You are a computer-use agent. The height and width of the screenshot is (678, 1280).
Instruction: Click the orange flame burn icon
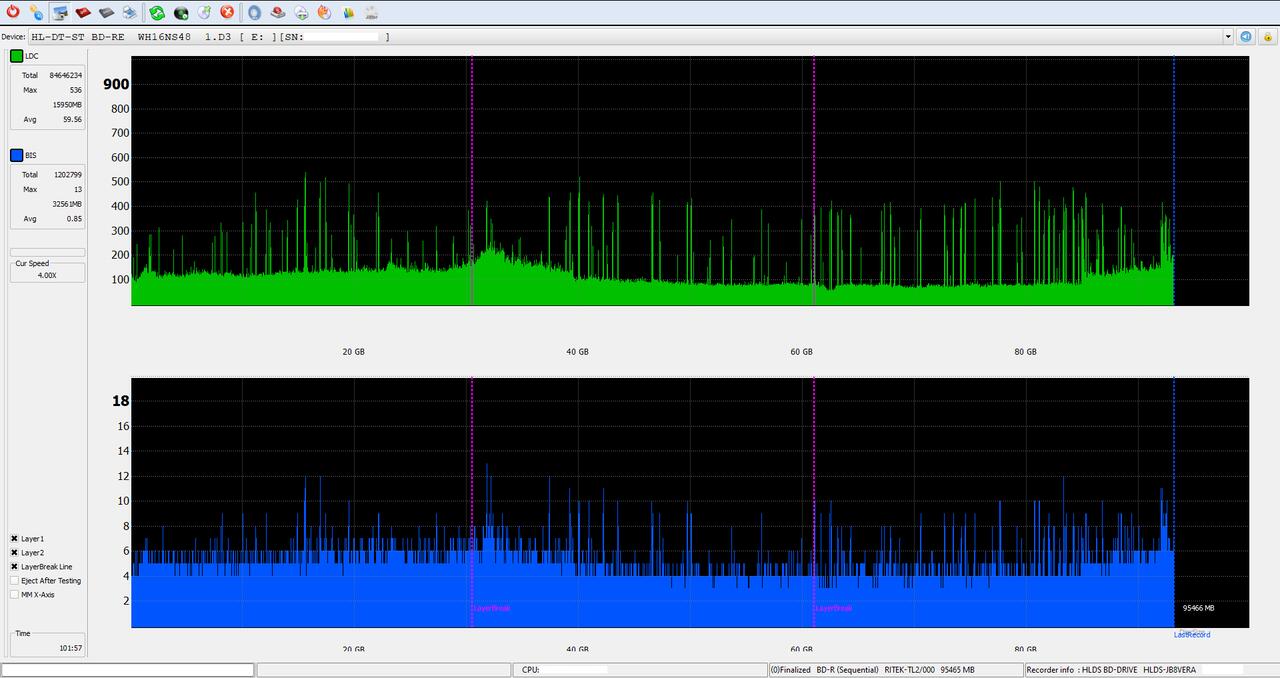coord(324,12)
